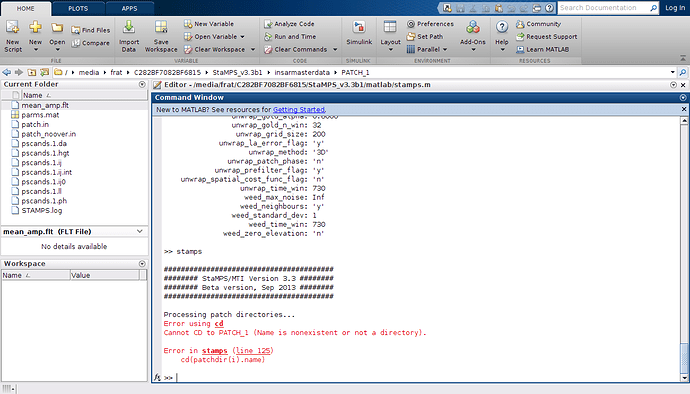Image resolution: width=690 pixels, height=394 pixels.
Task: Create a New Variable
Action: (x=209, y=24)
